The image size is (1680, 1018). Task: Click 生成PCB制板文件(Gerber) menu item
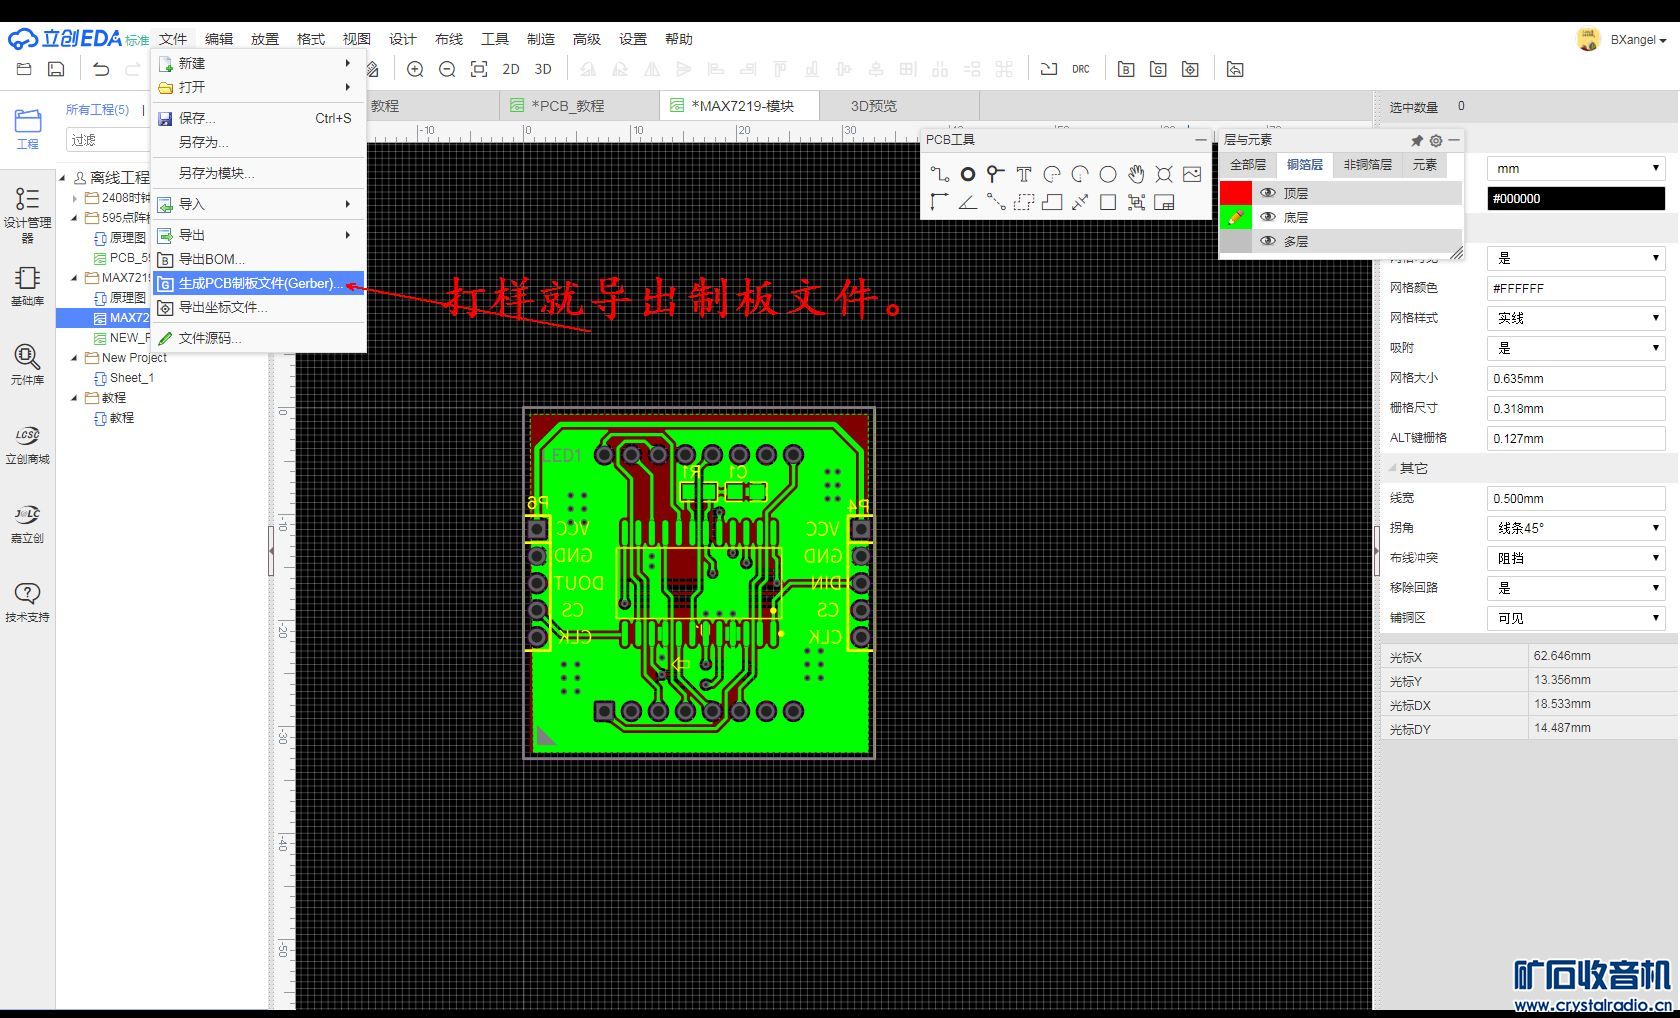[x=258, y=283]
